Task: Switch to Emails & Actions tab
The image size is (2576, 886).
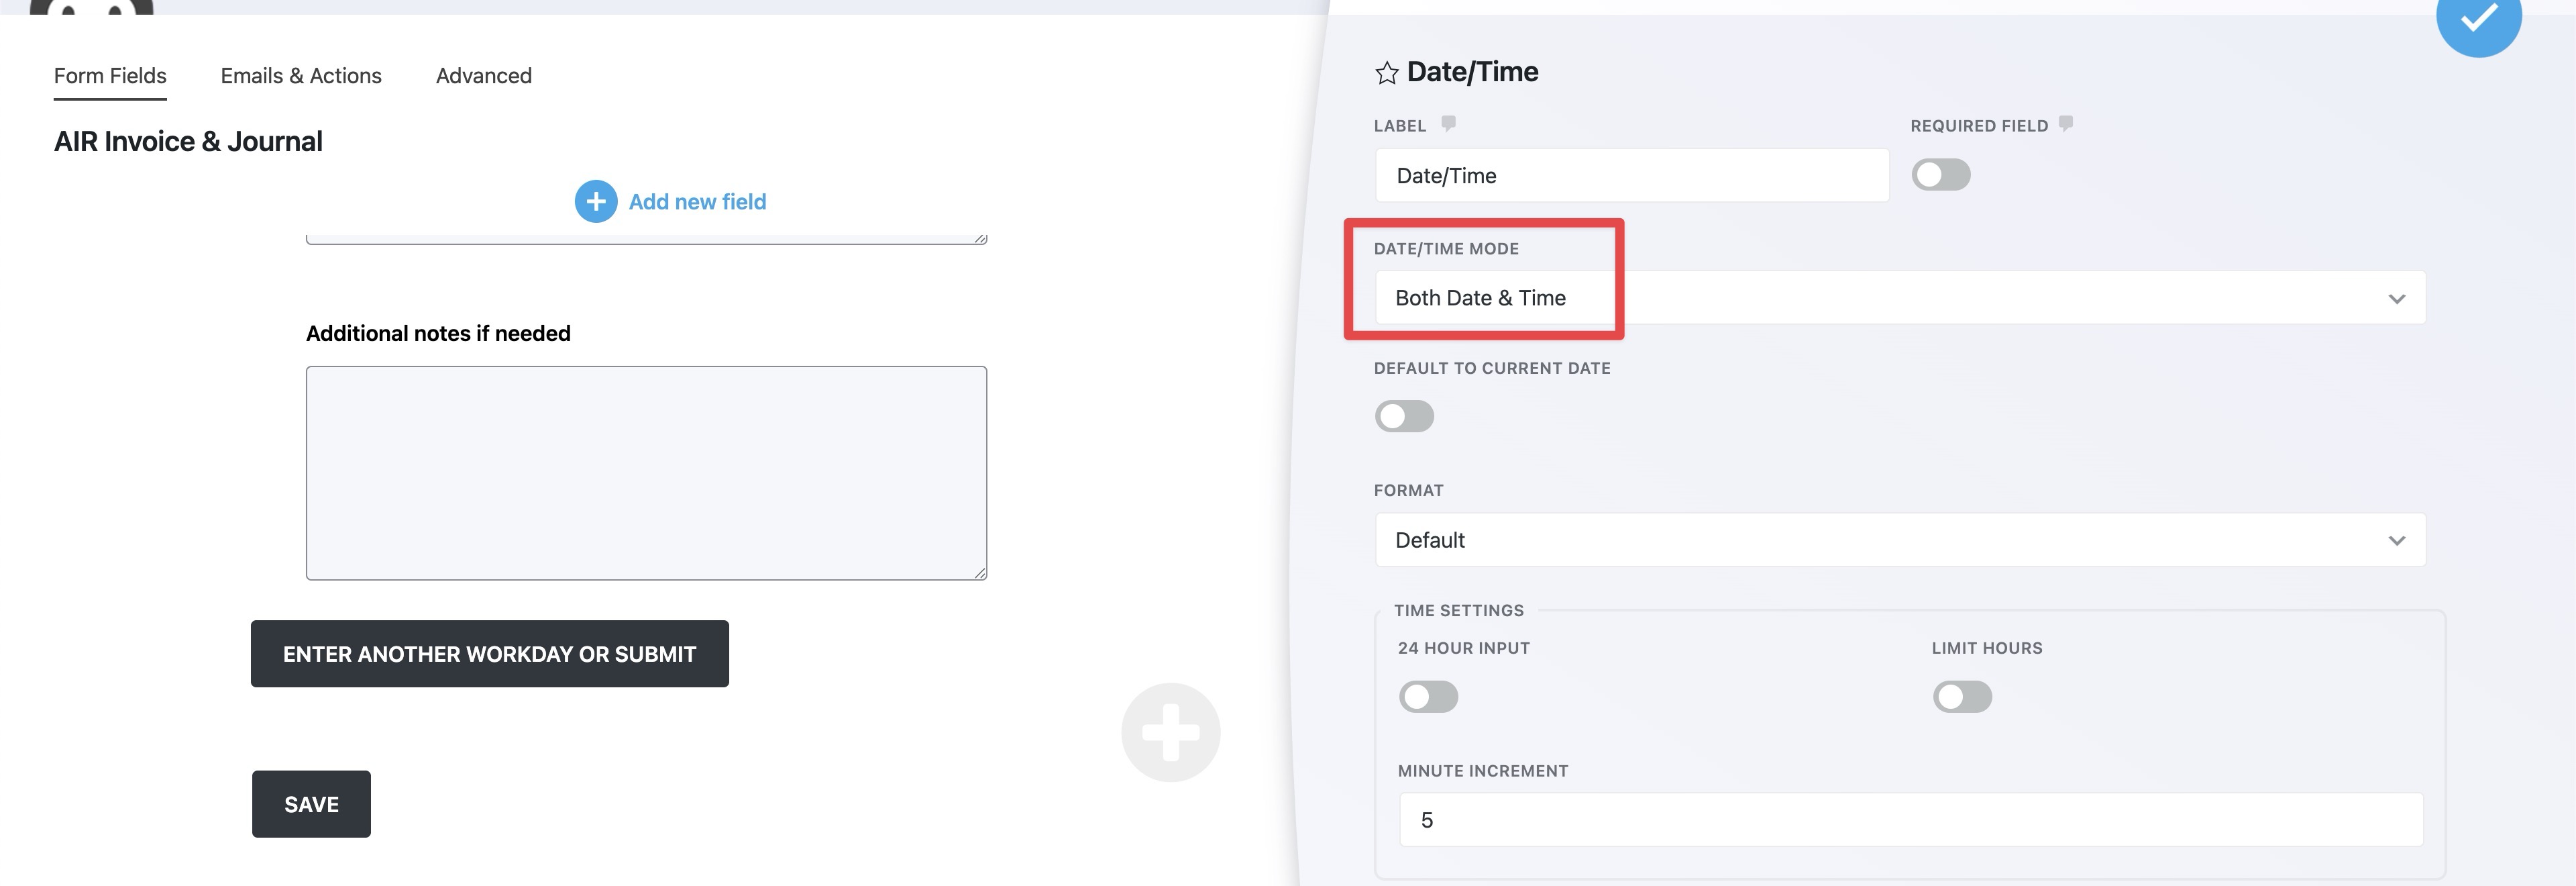Action: click(301, 76)
